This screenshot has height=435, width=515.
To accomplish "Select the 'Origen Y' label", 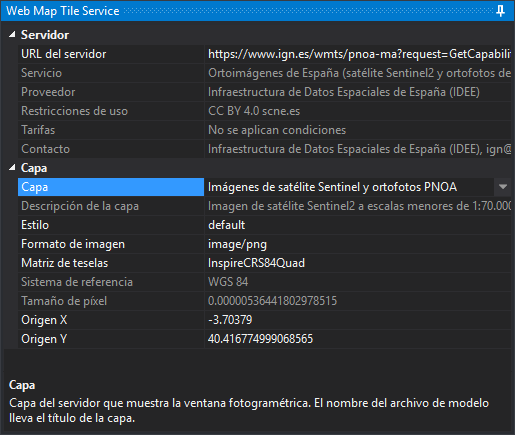I will click(x=44, y=339).
